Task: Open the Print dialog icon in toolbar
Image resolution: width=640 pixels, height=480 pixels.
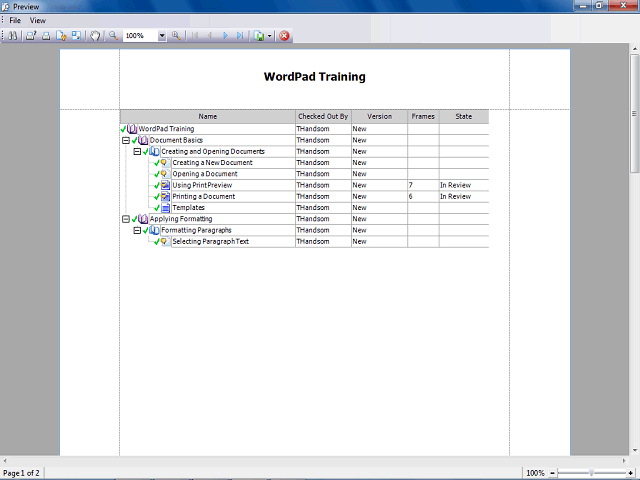Action: (31, 36)
